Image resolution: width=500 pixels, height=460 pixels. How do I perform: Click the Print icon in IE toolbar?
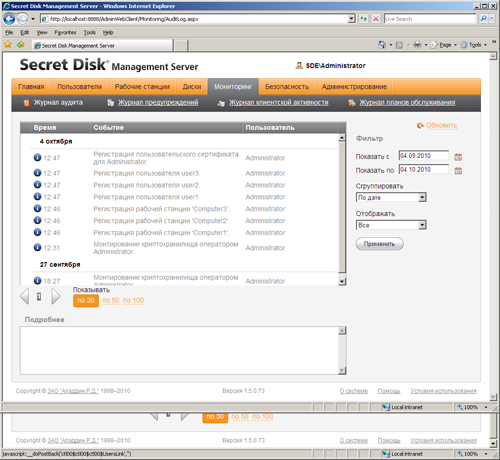[x=417, y=45]
